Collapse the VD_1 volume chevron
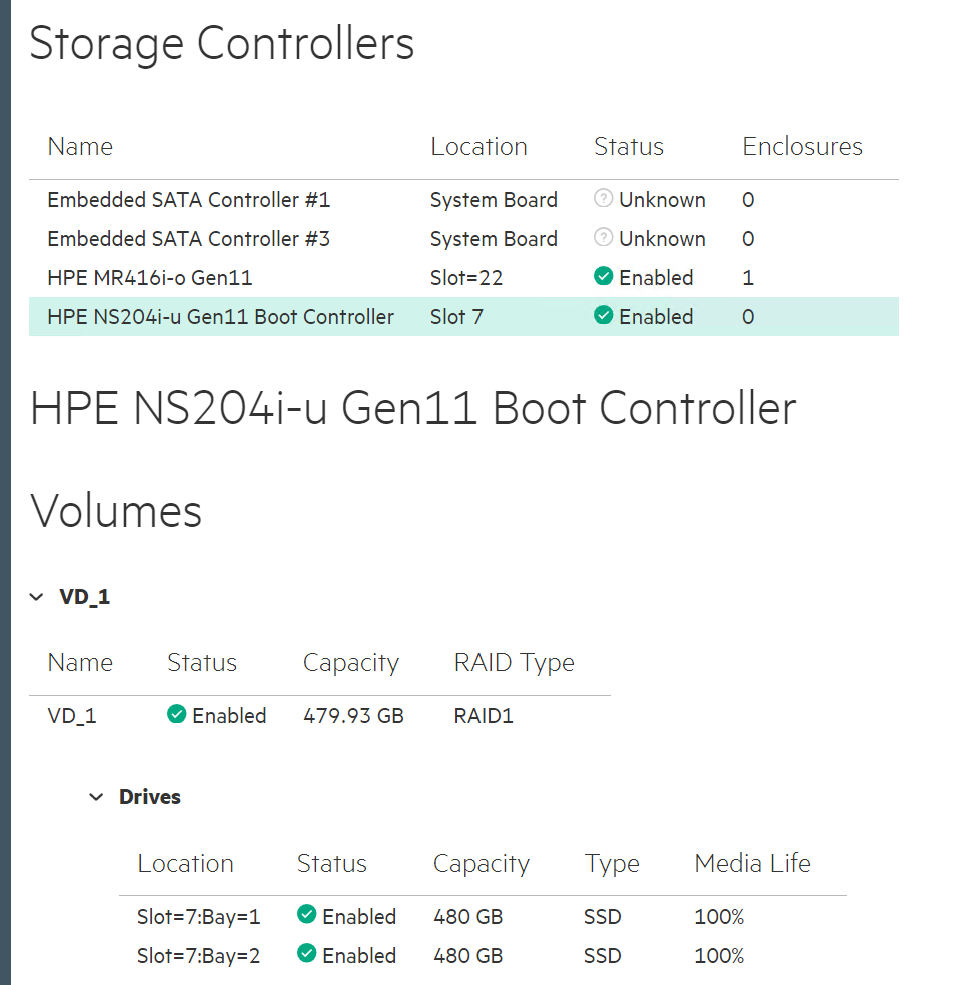Viewport: 960px width, 985px height. point(36,597)
